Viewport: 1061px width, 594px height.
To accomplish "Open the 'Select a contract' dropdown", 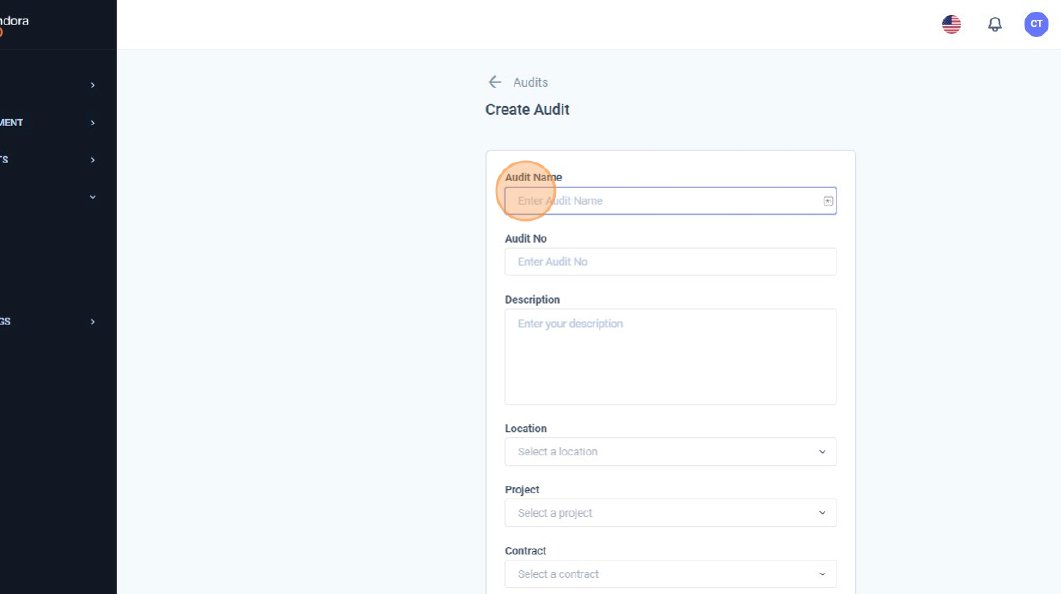I will (x=670, y=574).
